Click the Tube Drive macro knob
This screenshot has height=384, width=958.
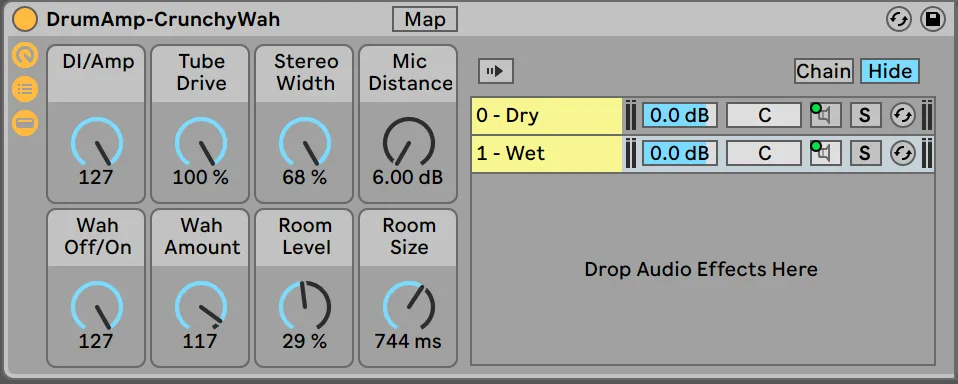click(x=200, y=143)
